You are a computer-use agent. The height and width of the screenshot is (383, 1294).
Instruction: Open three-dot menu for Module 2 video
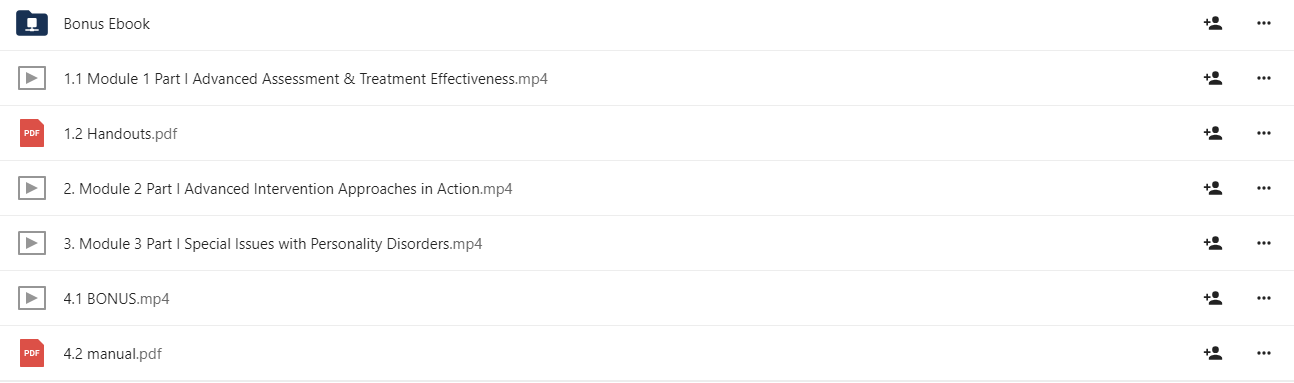[1263, 188]
